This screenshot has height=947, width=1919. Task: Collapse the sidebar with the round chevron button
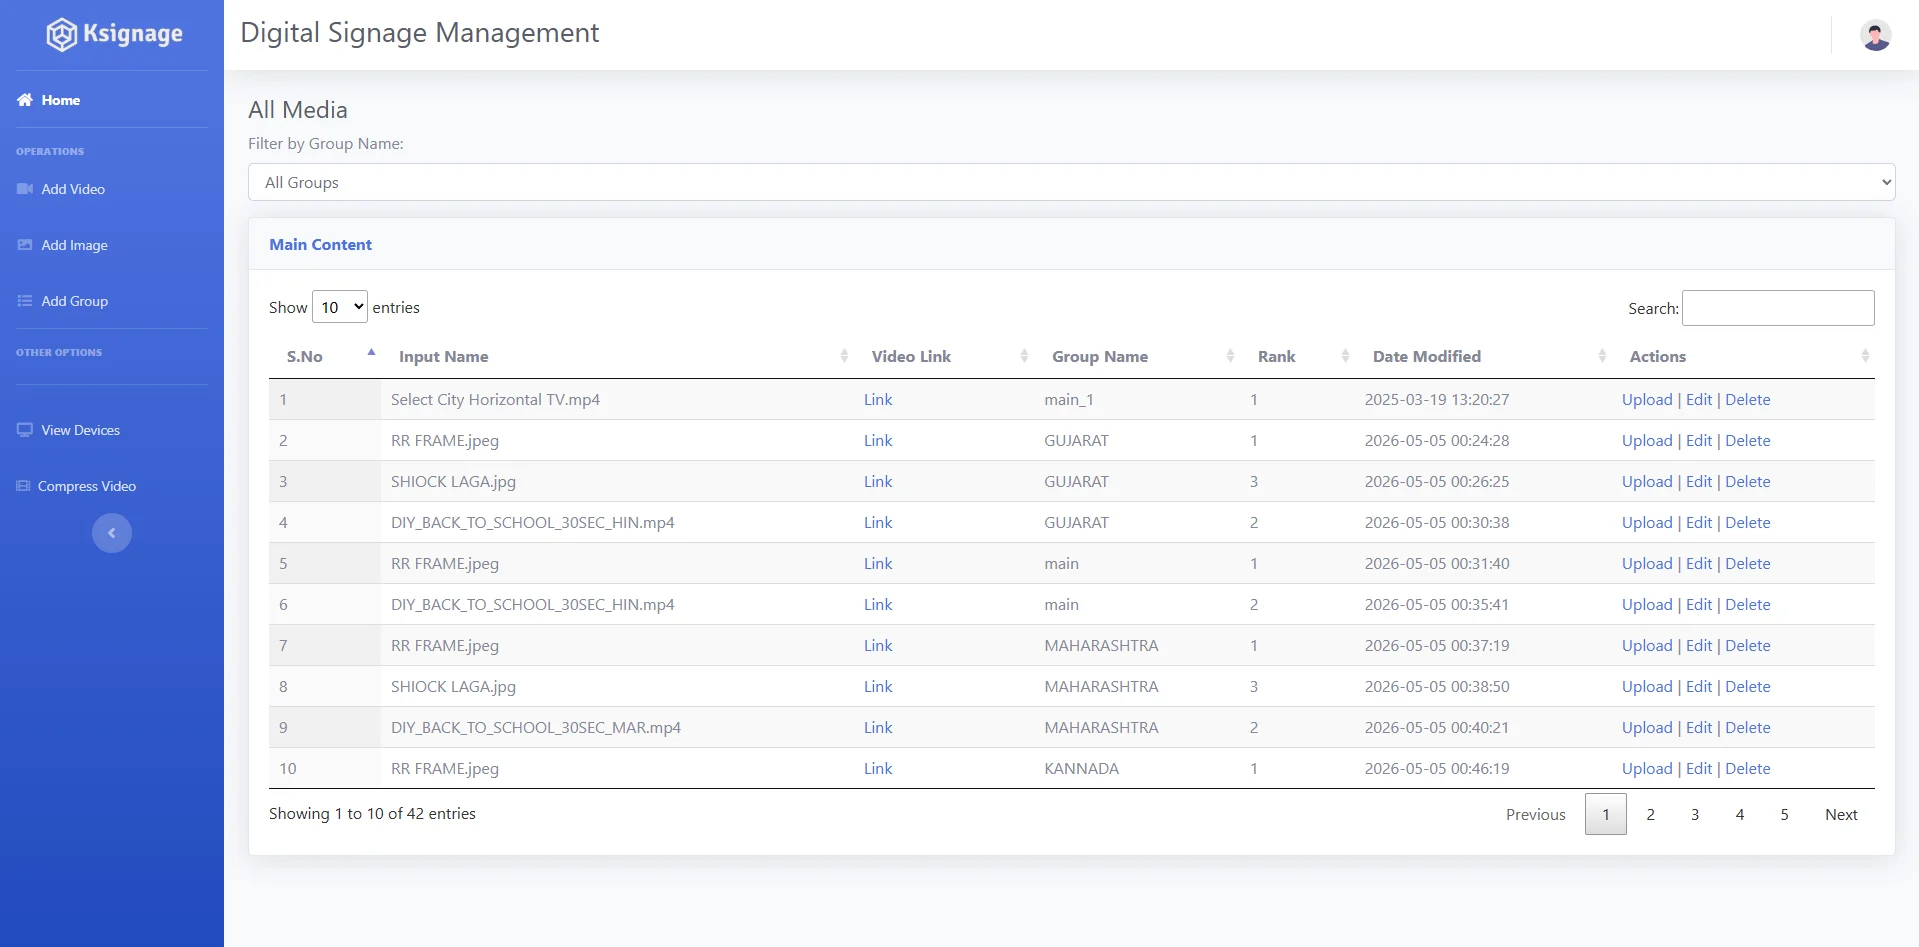pos(112,533)
